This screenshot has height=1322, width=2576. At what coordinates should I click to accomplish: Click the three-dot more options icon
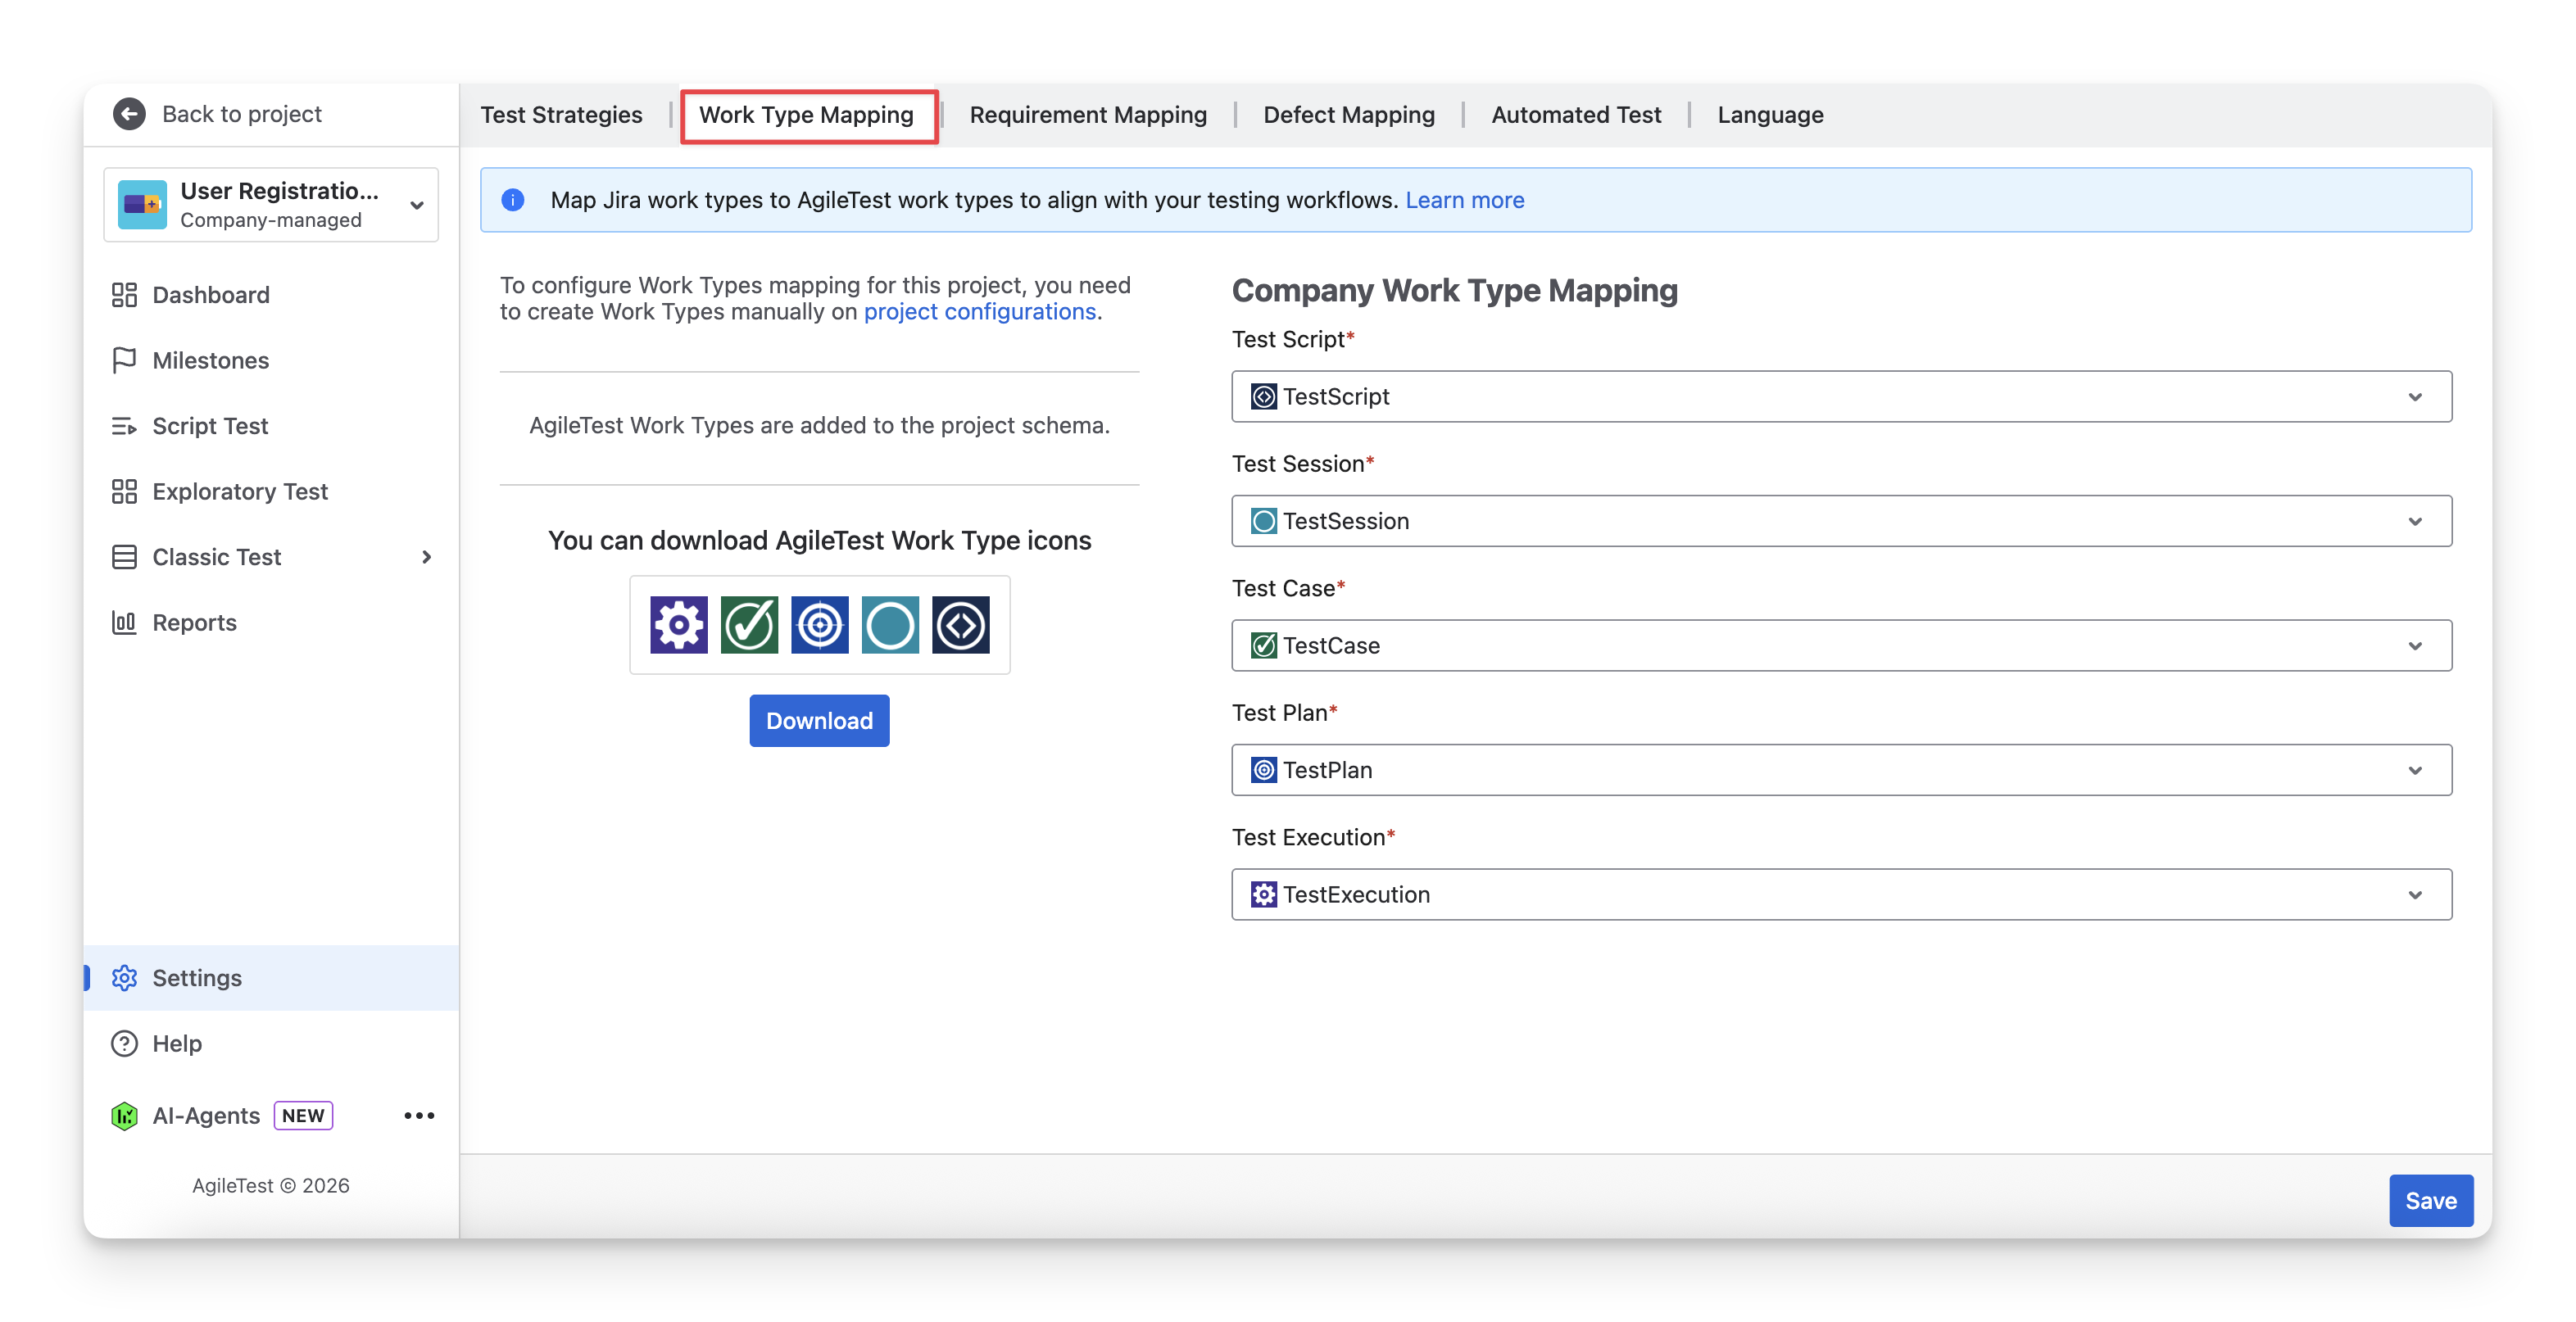(419, 1115)
